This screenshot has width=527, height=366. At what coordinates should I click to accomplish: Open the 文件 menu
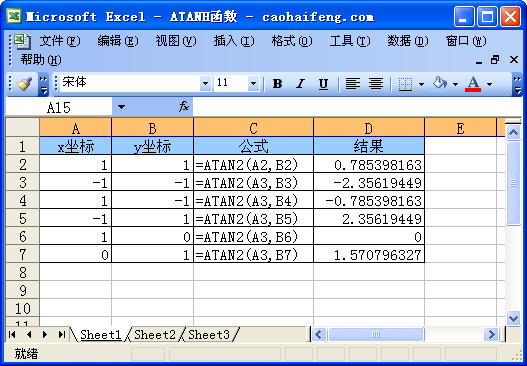60,41
